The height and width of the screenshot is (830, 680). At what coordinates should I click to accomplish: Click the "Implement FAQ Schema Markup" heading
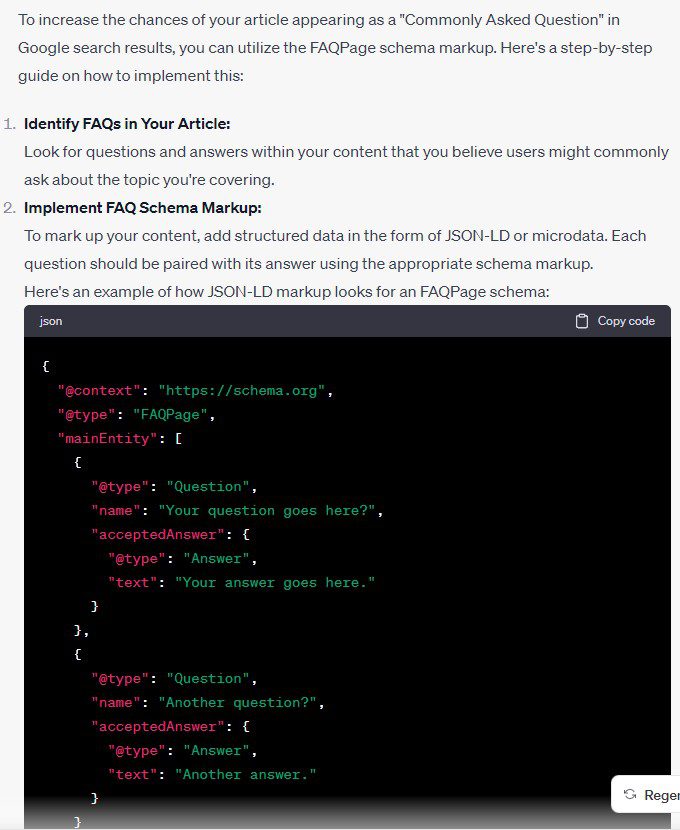(x=143, y=208)
